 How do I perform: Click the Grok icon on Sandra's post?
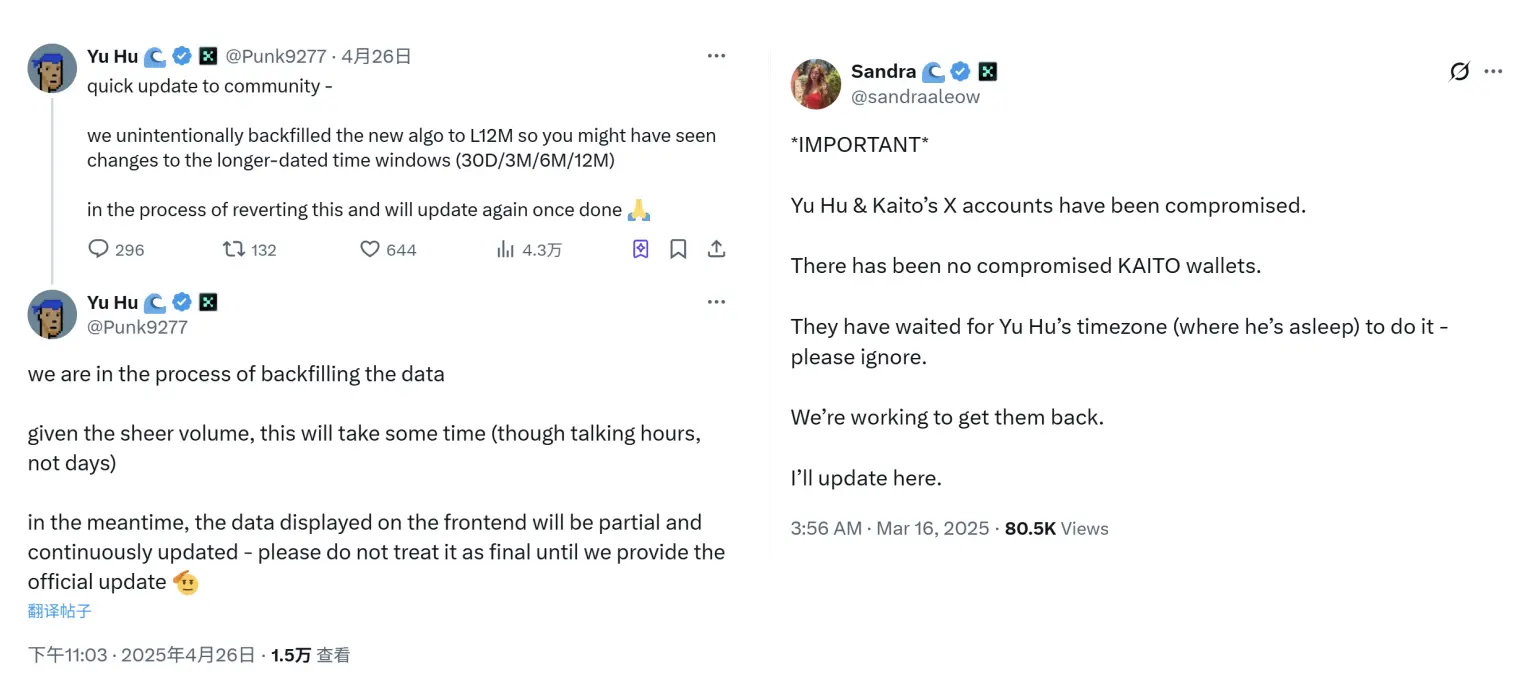point(1459,72)
